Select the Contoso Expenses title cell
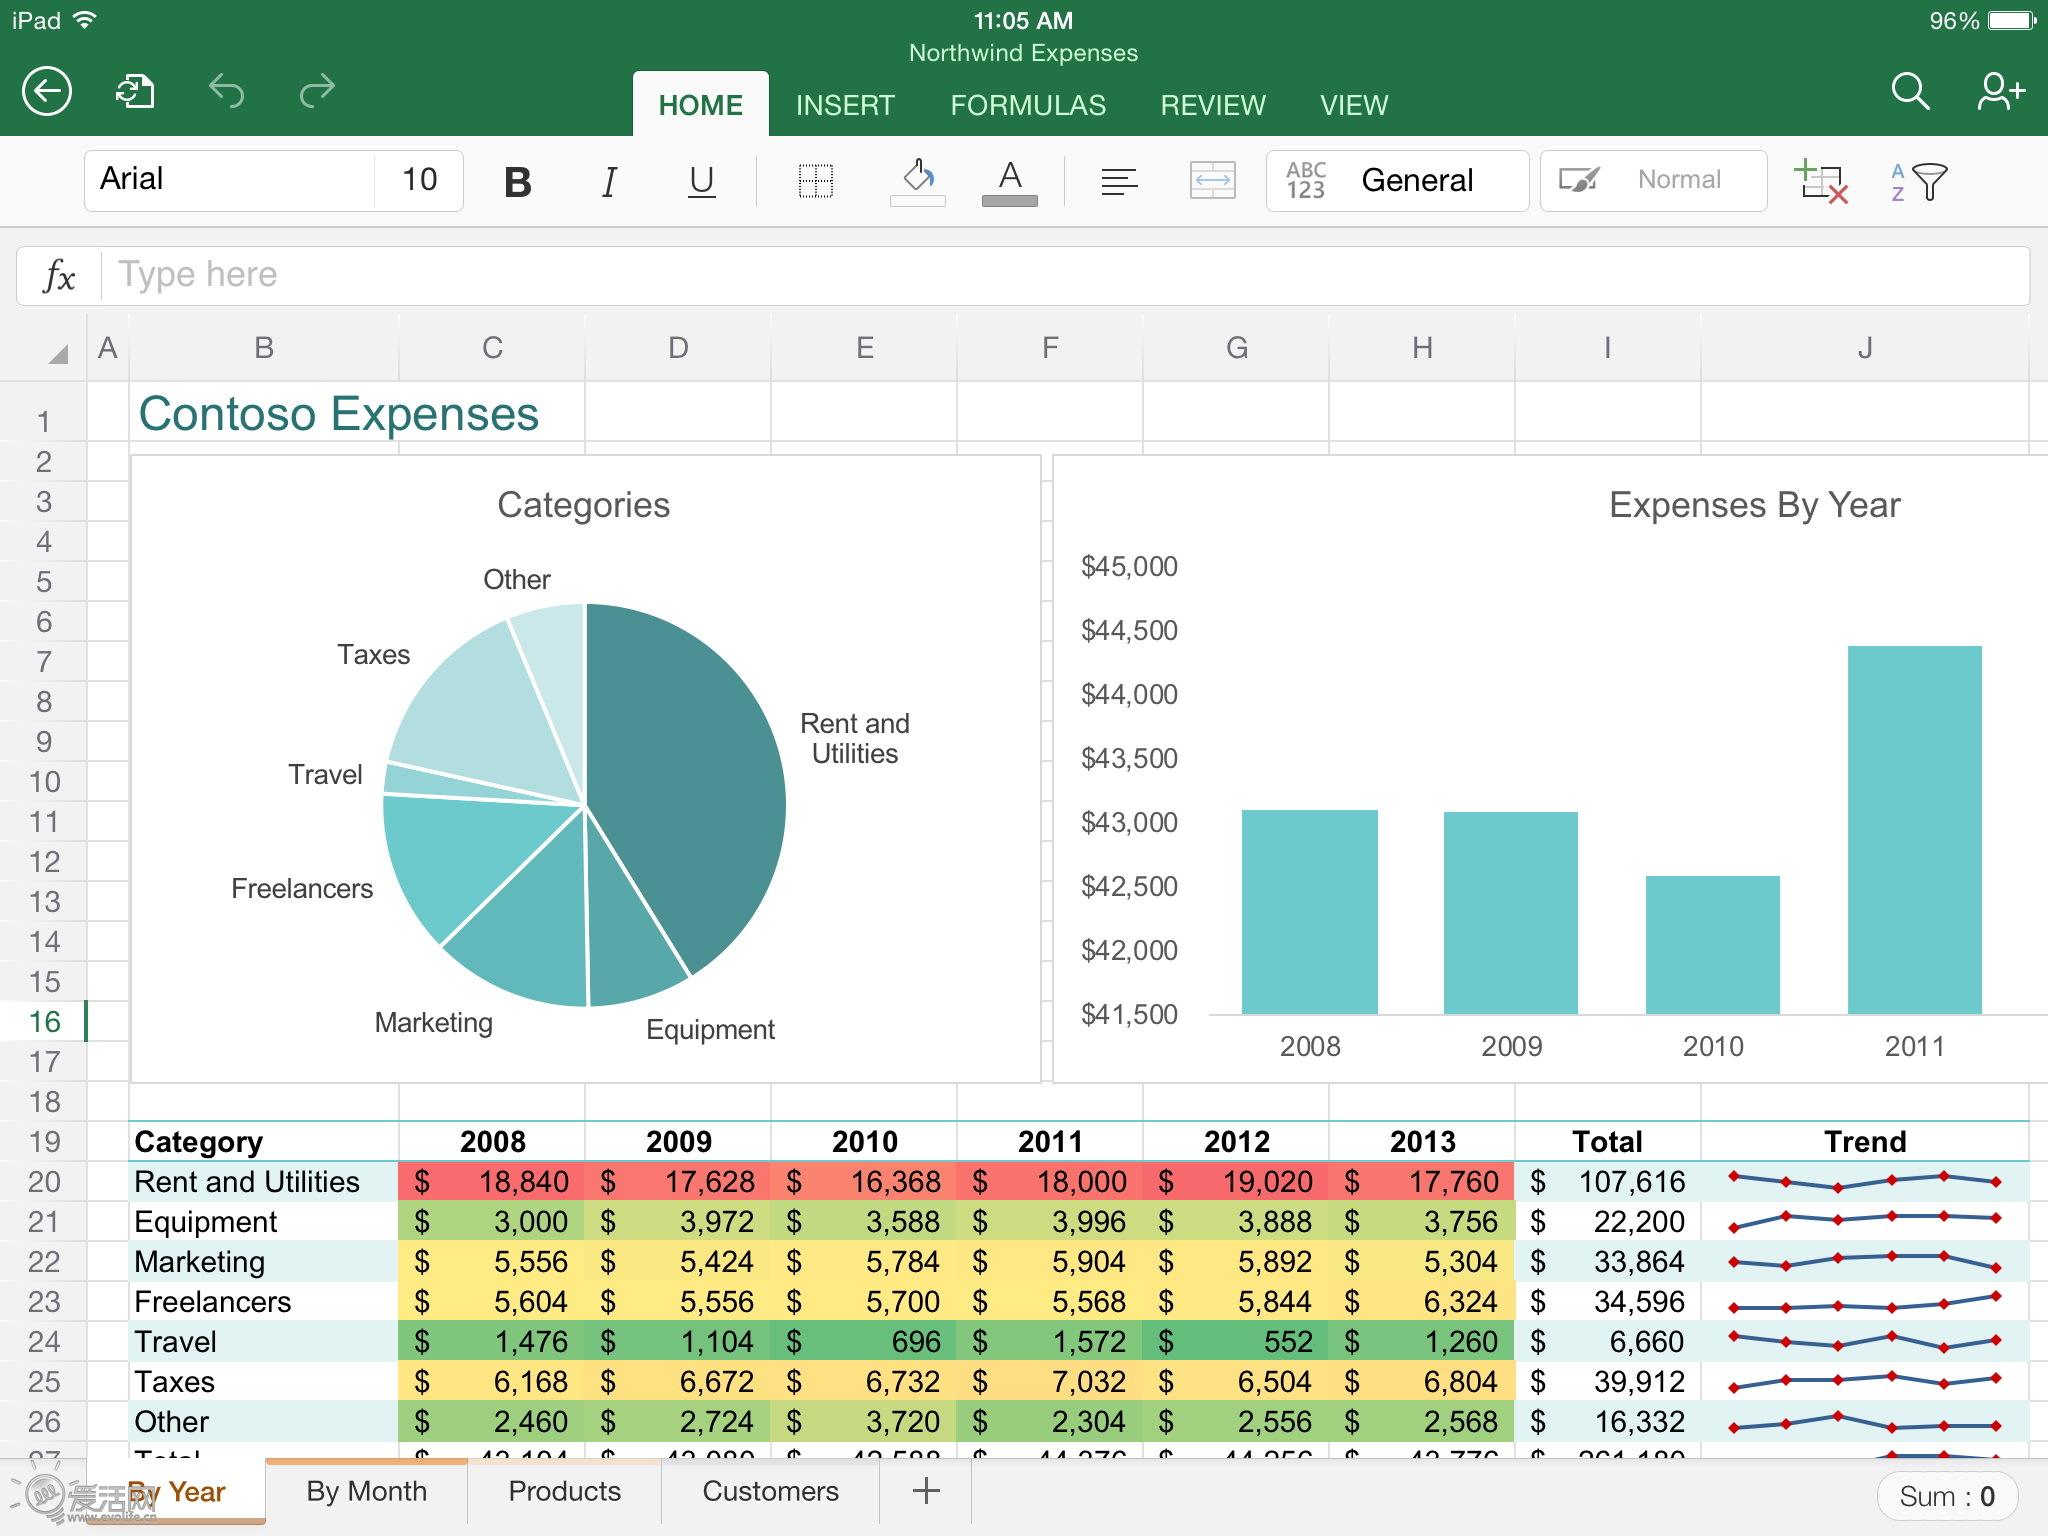This screenshot has width=2048, height=1536. 338,413
